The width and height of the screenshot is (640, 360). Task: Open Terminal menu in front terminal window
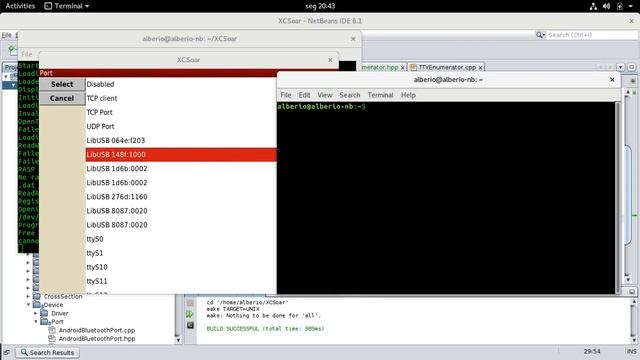(x=380, y=95)
